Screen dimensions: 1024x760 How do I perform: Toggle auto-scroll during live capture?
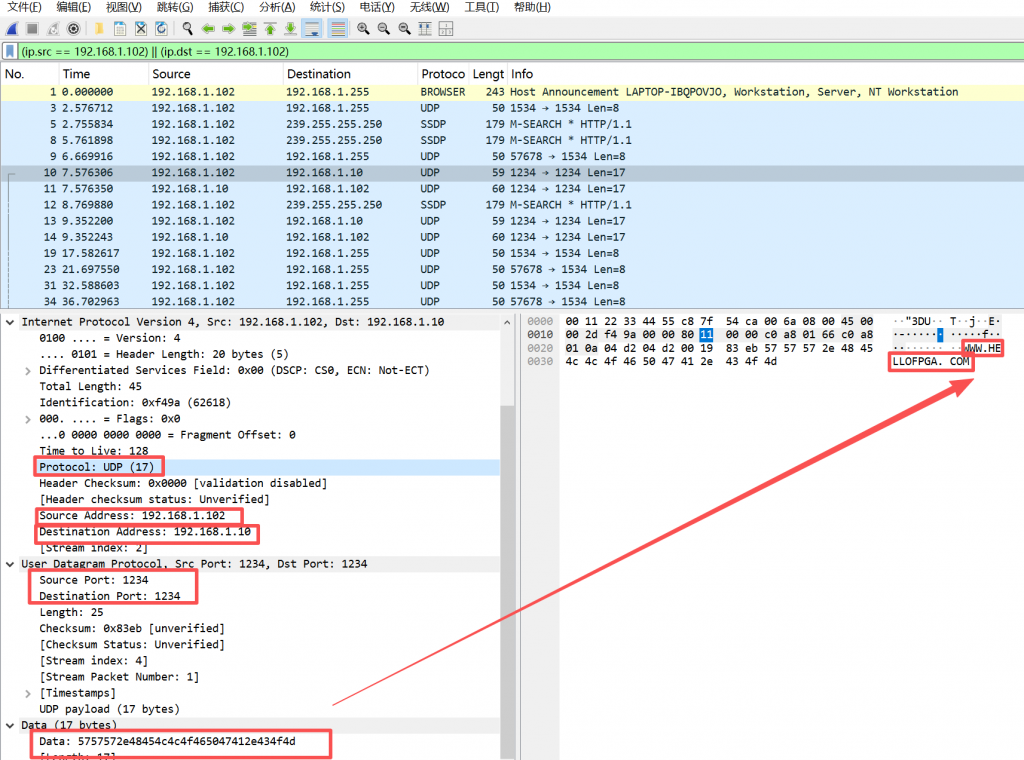point(312,29)
